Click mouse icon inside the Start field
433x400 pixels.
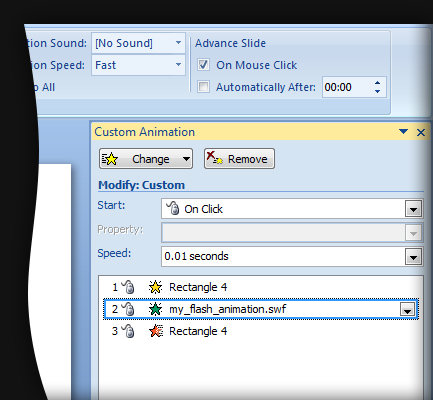click(173, 208)
